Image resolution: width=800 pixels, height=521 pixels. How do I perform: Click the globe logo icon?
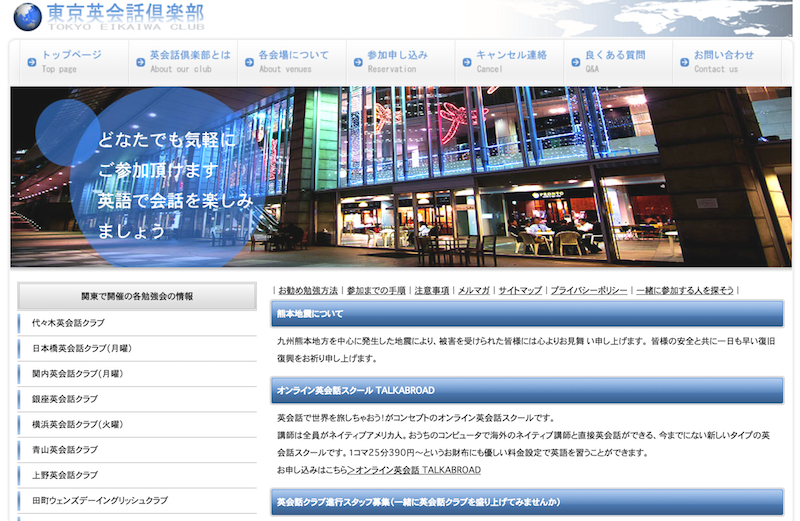coord(28,16)
